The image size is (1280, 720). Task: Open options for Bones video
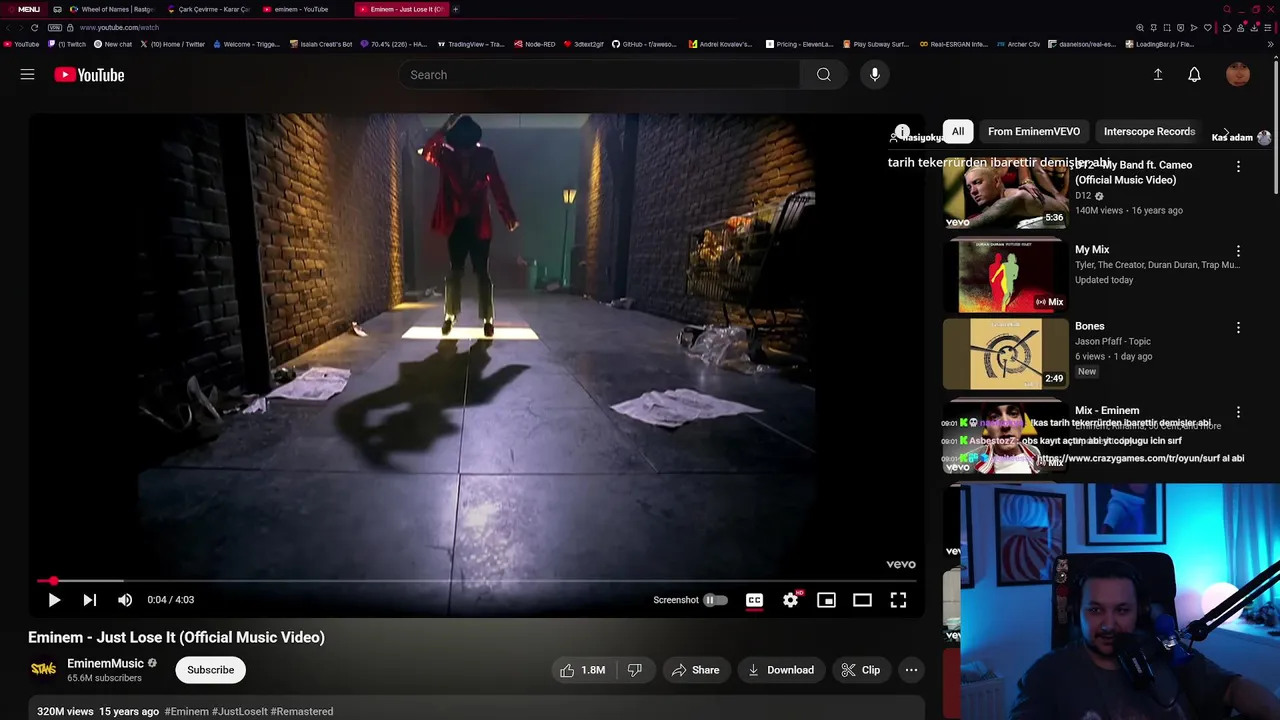click(1238, 328)
